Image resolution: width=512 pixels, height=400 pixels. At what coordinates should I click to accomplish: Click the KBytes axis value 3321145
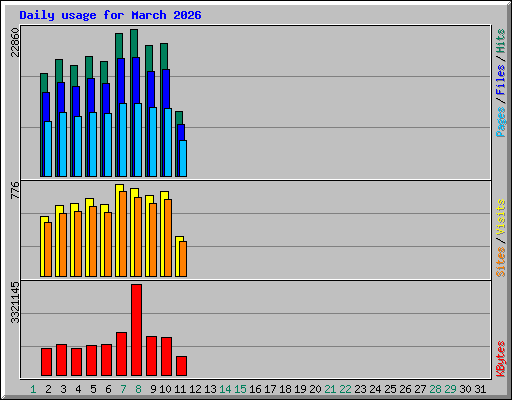(x=15, y=303)
